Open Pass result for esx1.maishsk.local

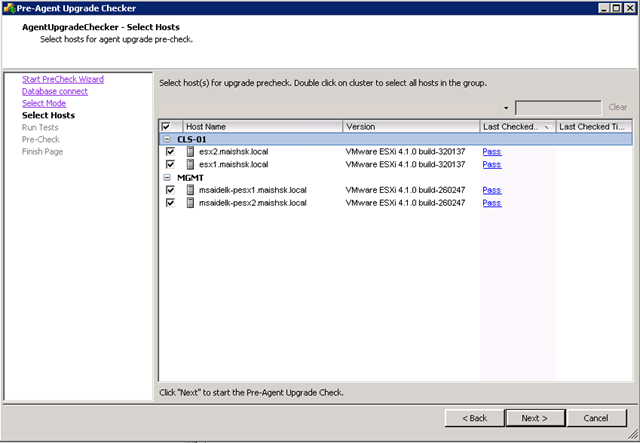(x=492, y=164)
